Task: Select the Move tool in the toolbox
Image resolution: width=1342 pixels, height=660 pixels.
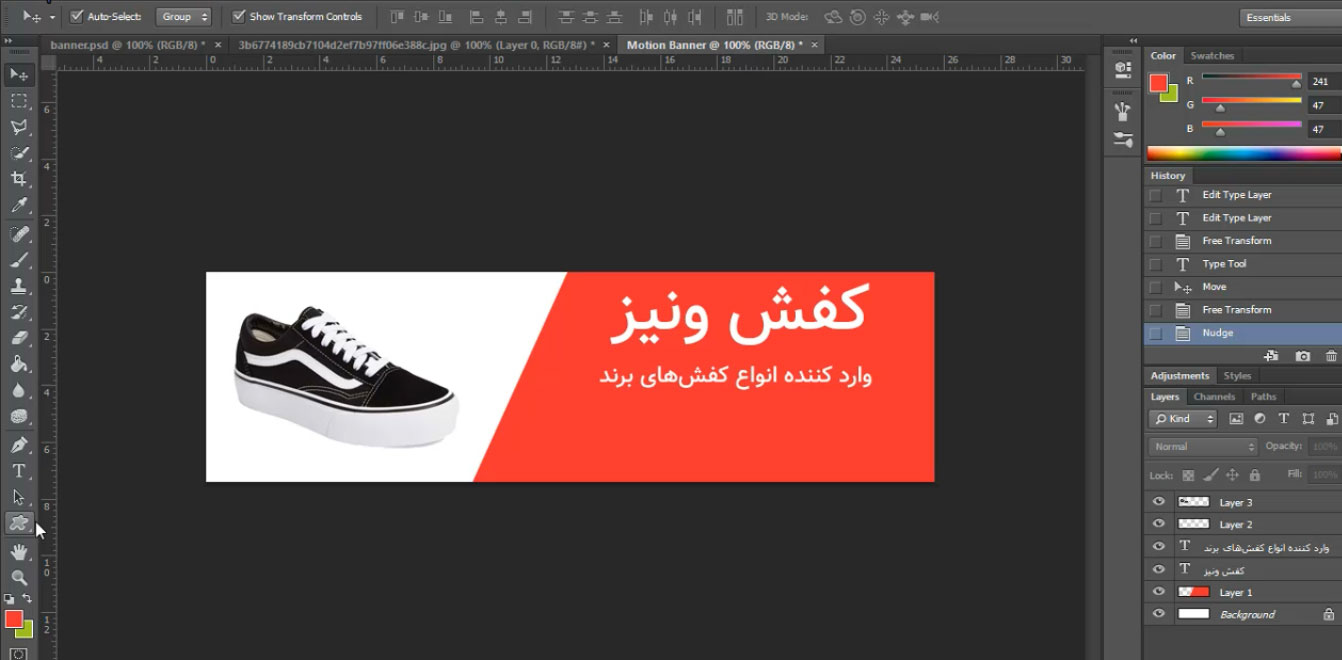Action: click(x=18, y=74)
